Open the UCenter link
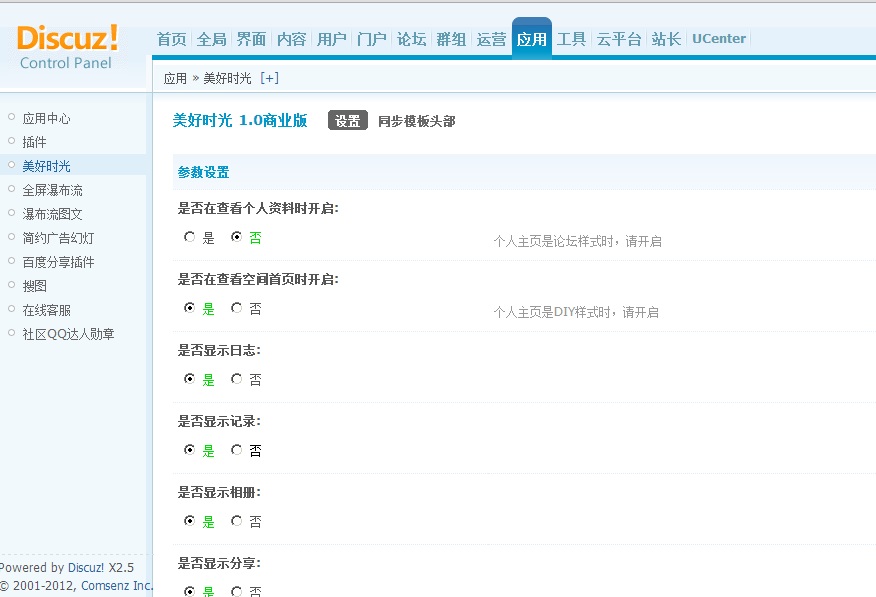This screenshot has width=876, height=597. point(719,39)
